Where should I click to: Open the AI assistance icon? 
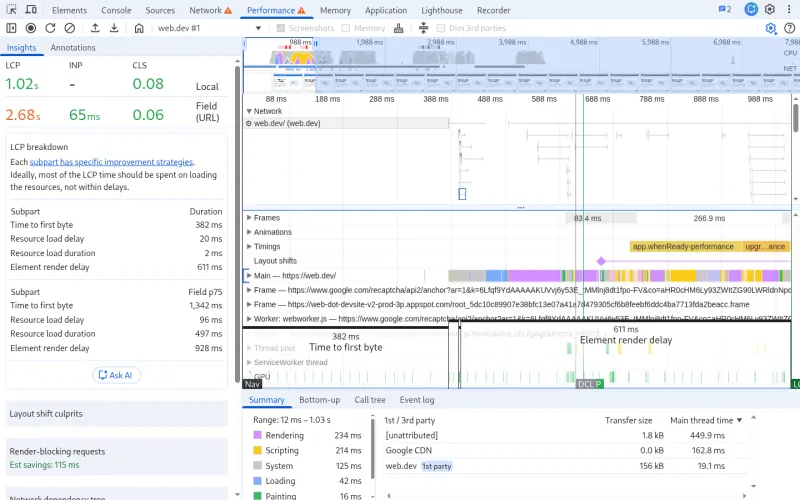coord(751,9)
